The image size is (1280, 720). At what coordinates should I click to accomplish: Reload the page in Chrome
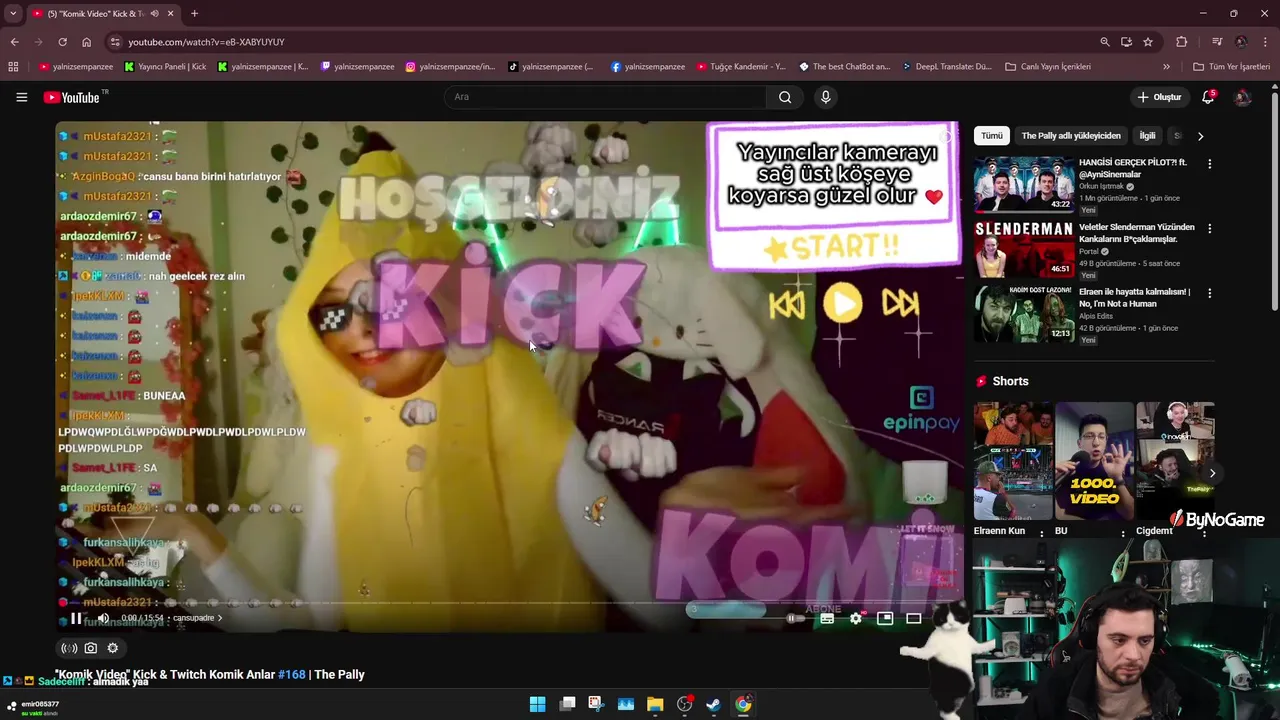pyautogui.click(x=62, y=42)
